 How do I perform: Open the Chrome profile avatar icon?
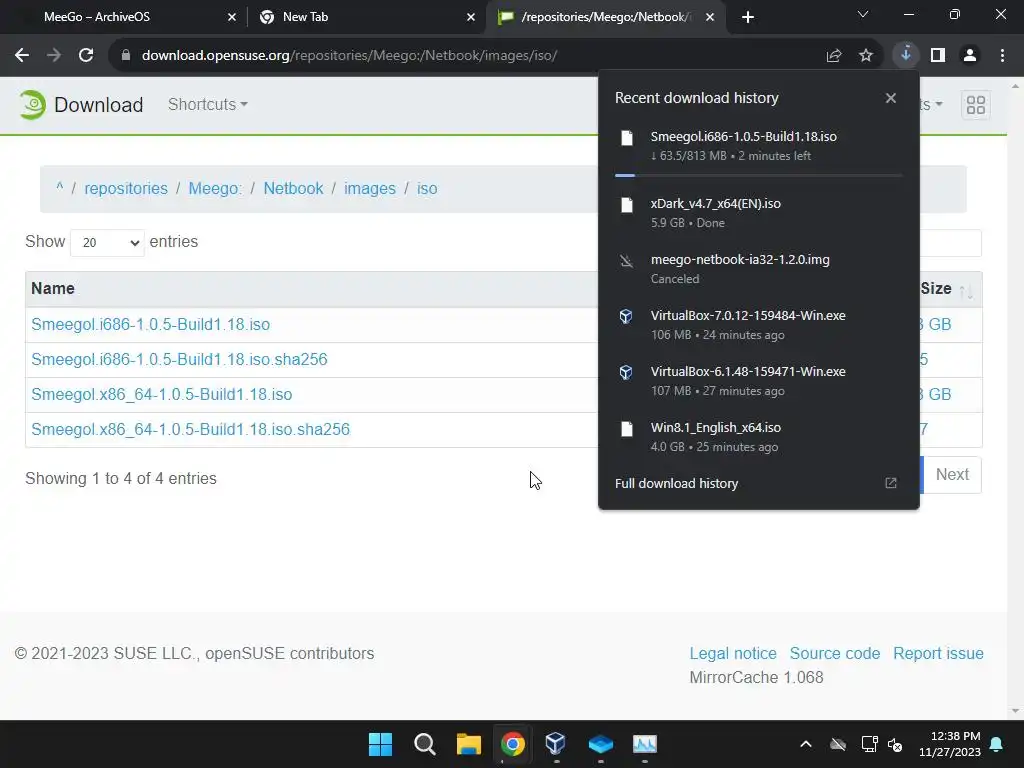(970, 56)
